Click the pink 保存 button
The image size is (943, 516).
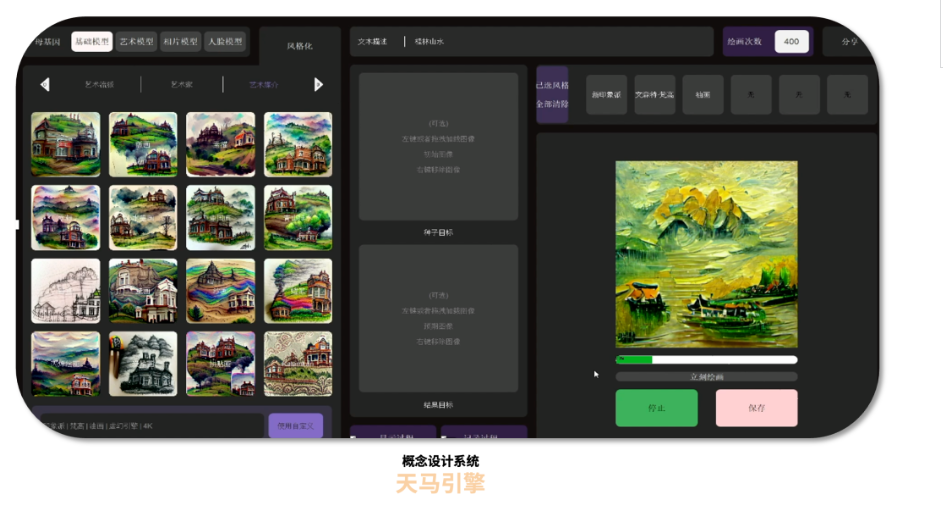(756, 408)
